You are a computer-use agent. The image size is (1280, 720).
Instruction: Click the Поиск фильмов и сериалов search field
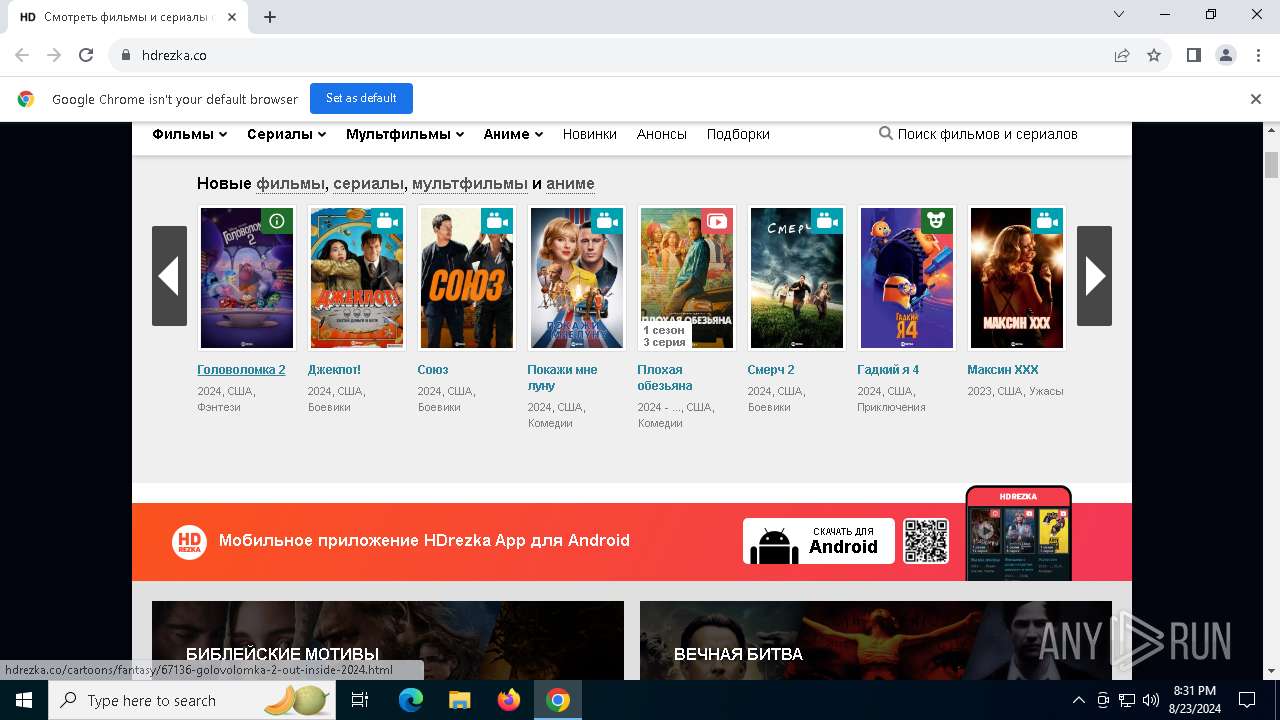pyautogui.click(x=987, y=134)
